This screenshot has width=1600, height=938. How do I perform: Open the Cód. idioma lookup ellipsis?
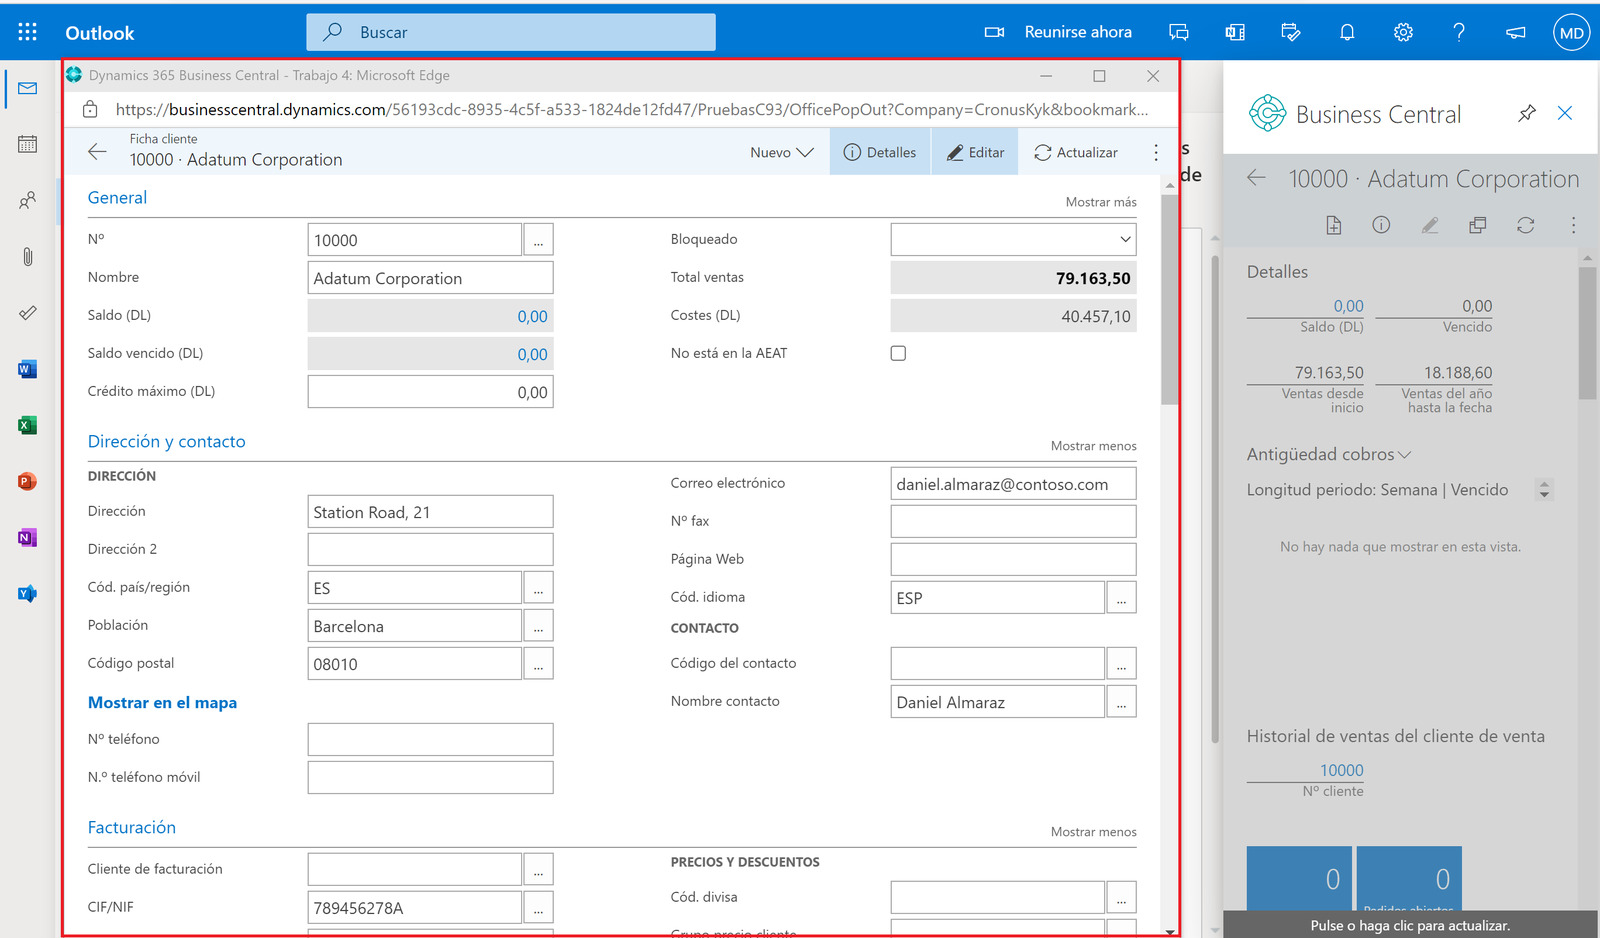1121,598
